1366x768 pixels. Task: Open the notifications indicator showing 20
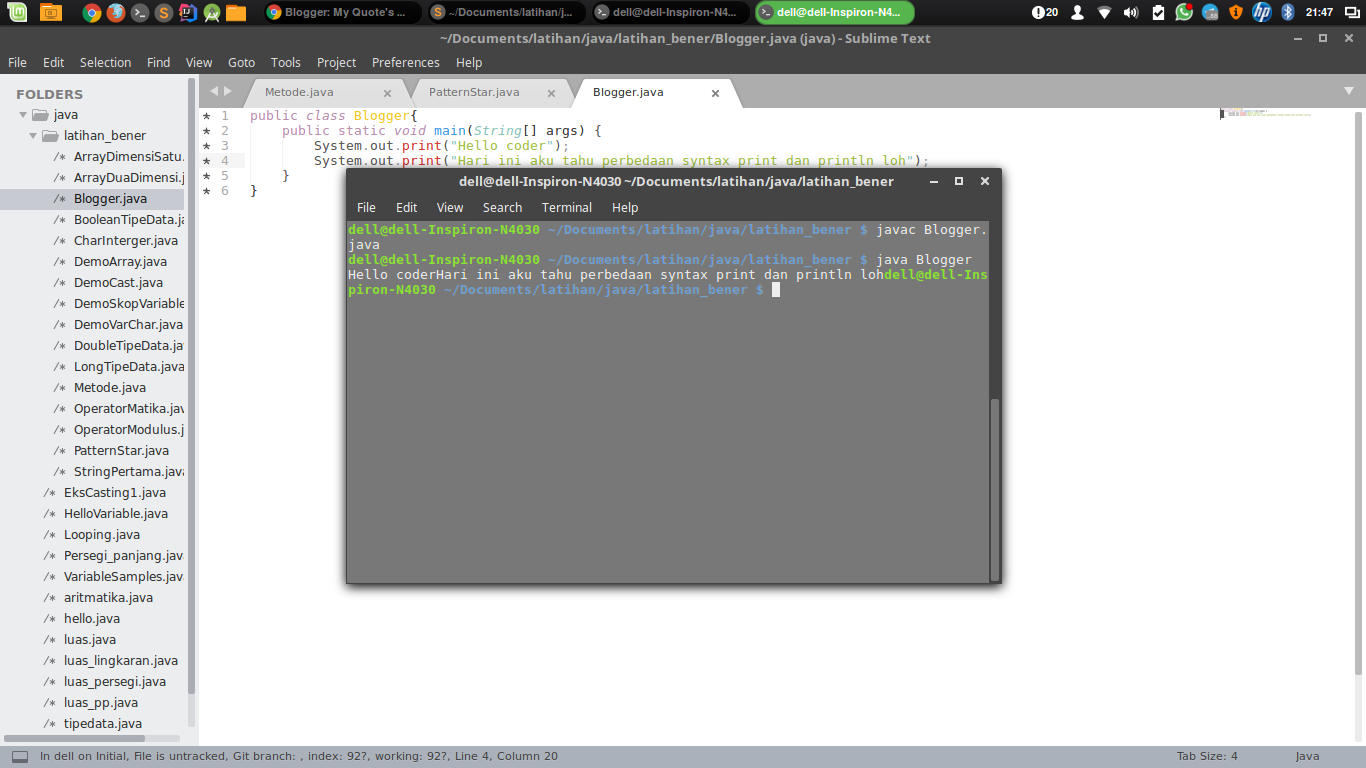tap(1045, 12)
